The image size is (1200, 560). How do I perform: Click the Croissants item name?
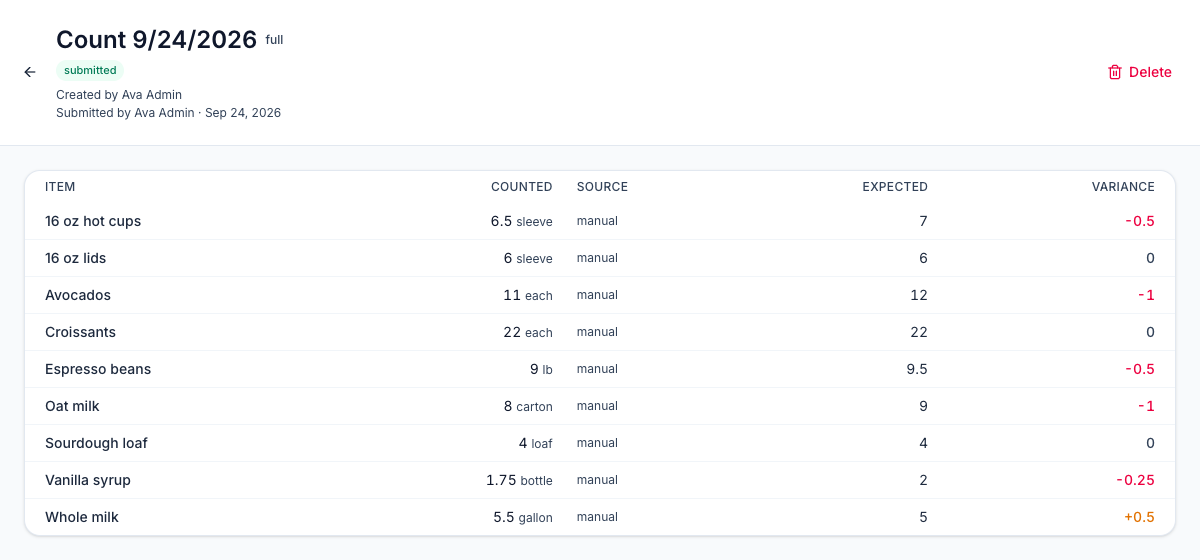tap(80, 332)
